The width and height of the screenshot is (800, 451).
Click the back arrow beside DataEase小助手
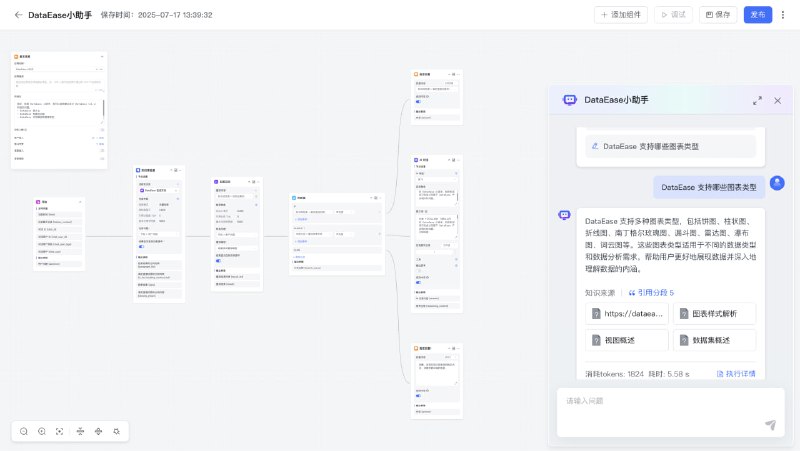tap(18, 15)
